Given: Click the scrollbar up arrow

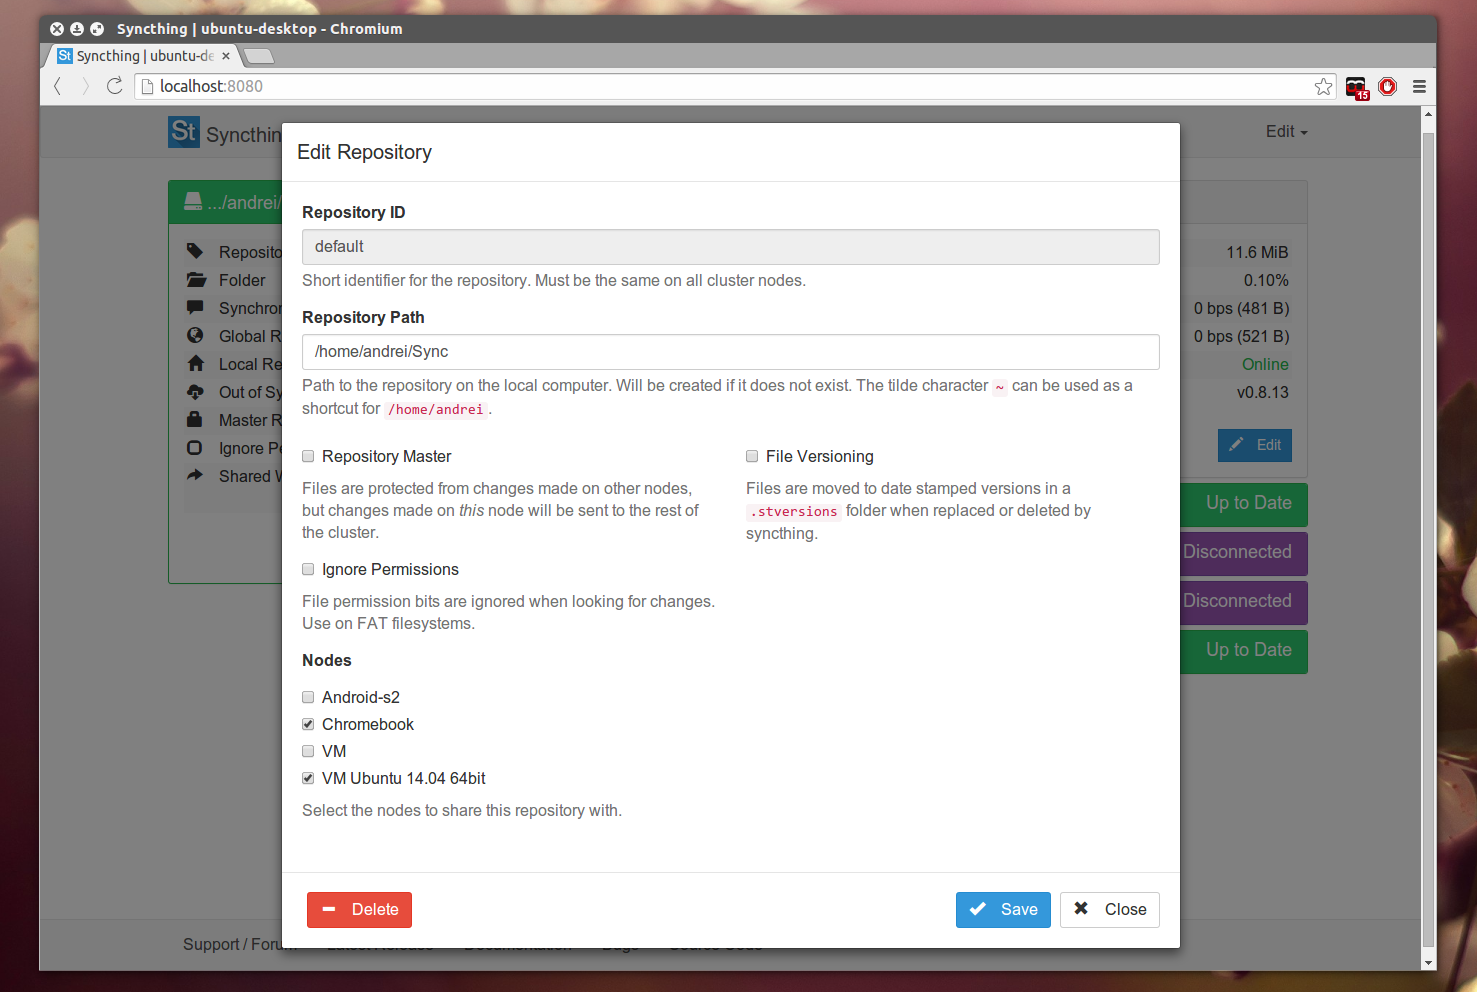Looking at the screenshot, I should click(x=1428, y=113).
